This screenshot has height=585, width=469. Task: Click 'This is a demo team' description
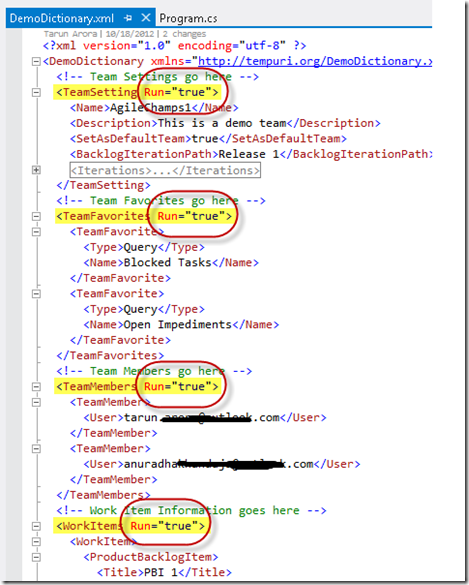[222, 123]
